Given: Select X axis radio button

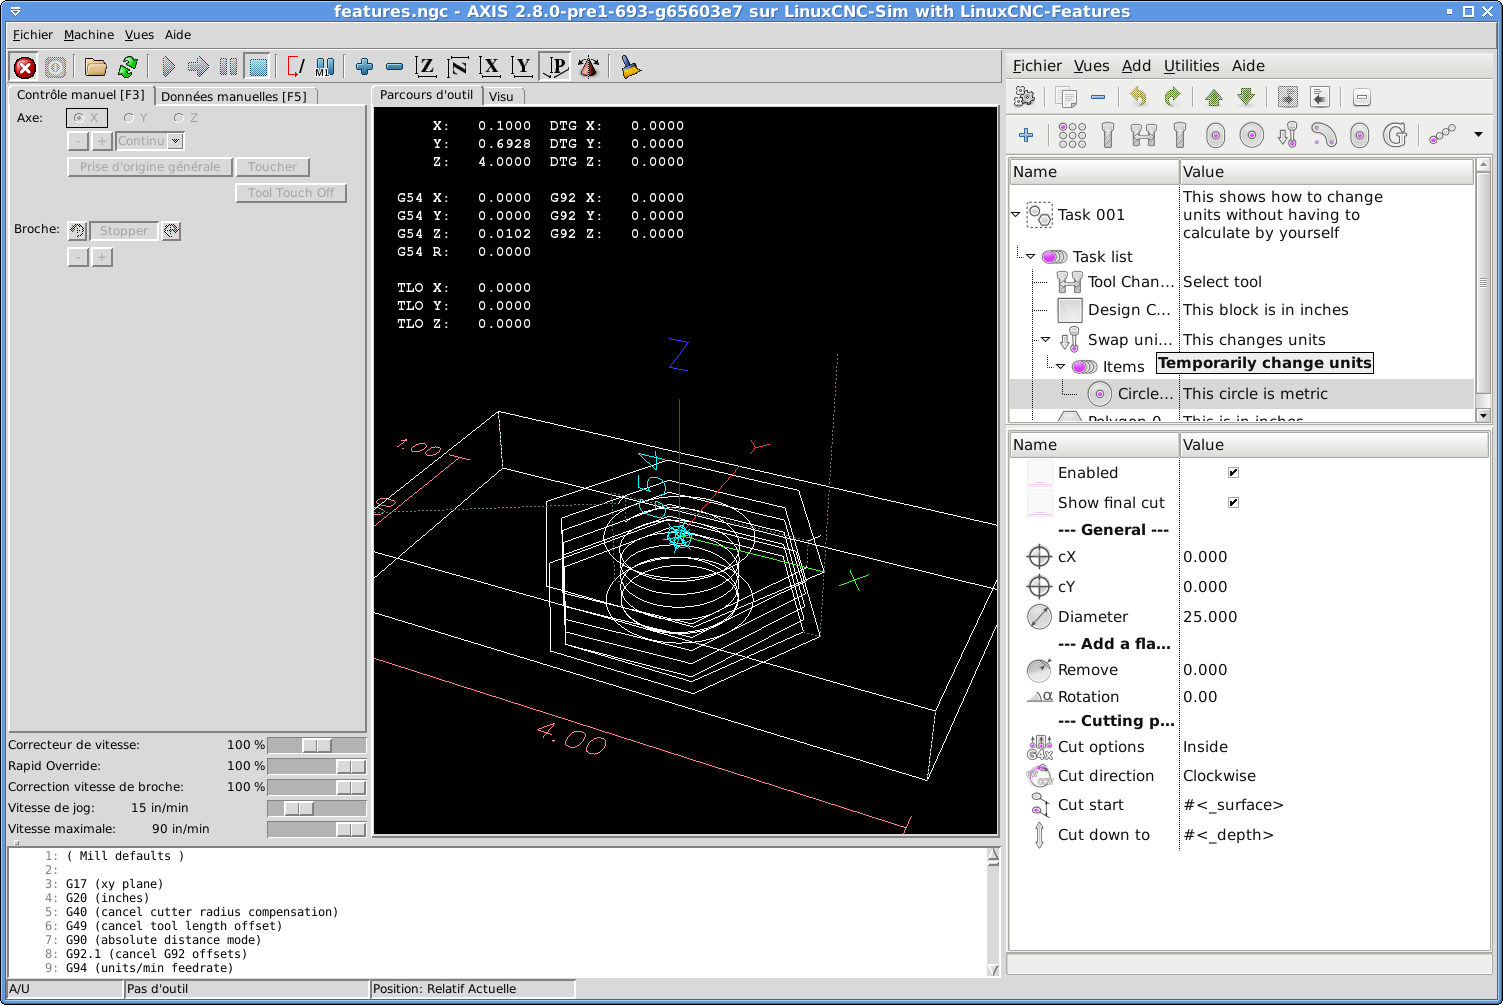Looking at the screenshot, I should (x=86, y=118).
